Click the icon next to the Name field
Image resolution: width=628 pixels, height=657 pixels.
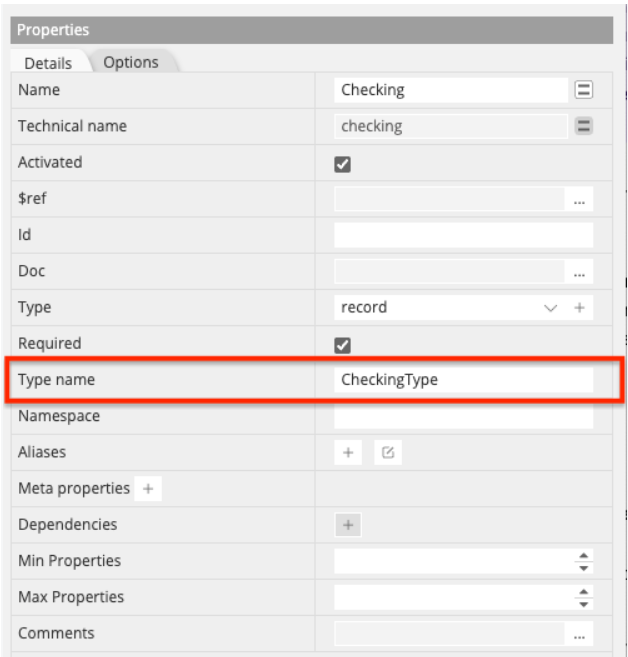pyautogui.click(x=584, y=90)
